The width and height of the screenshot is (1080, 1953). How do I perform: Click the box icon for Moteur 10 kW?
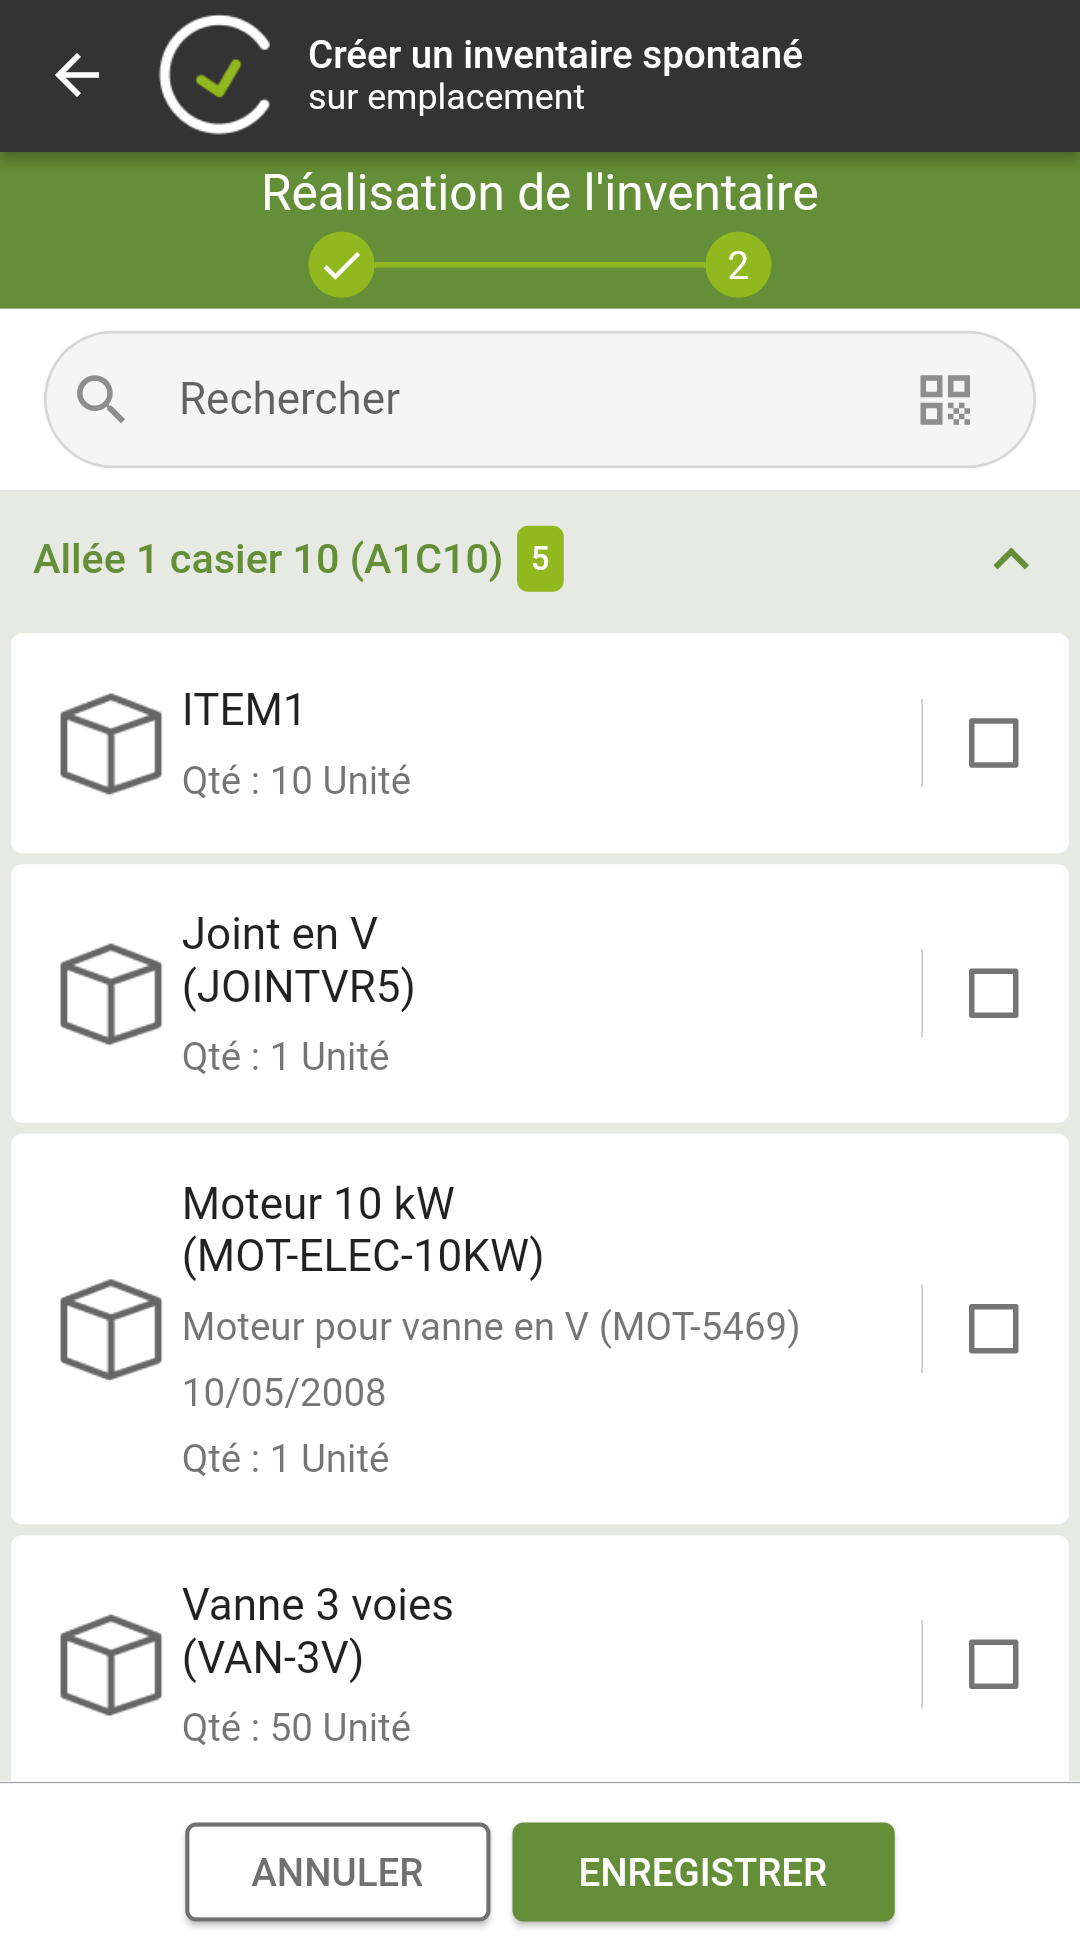point(111,1329)
